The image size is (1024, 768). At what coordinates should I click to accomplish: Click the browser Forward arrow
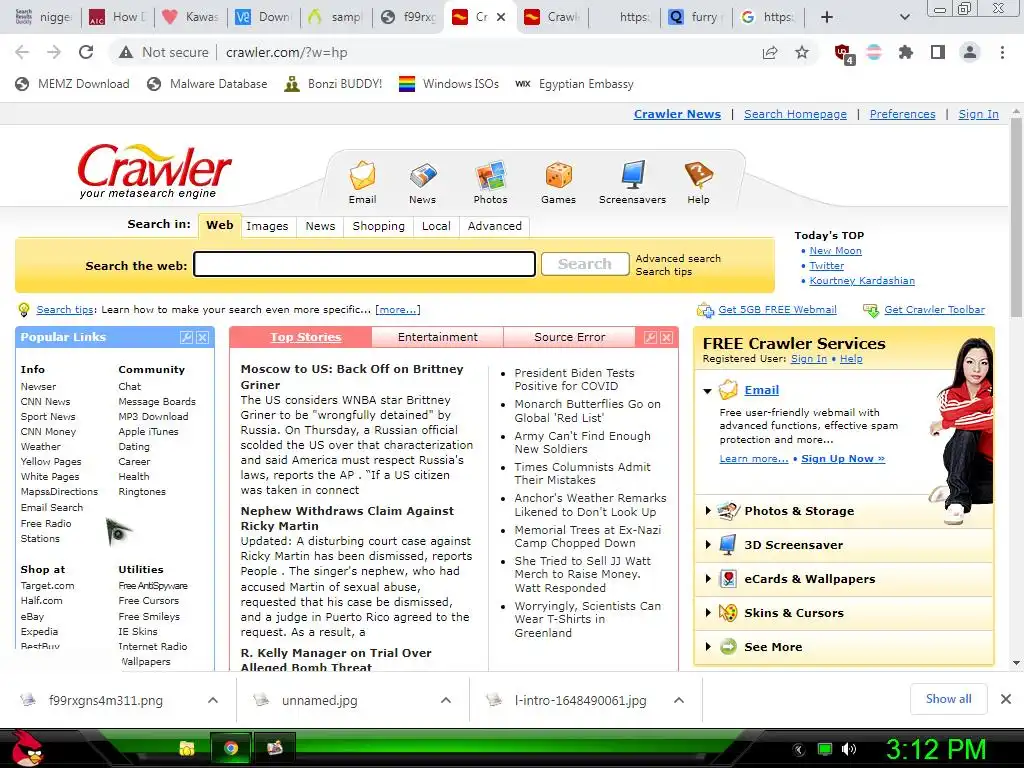tap(54, 52)
